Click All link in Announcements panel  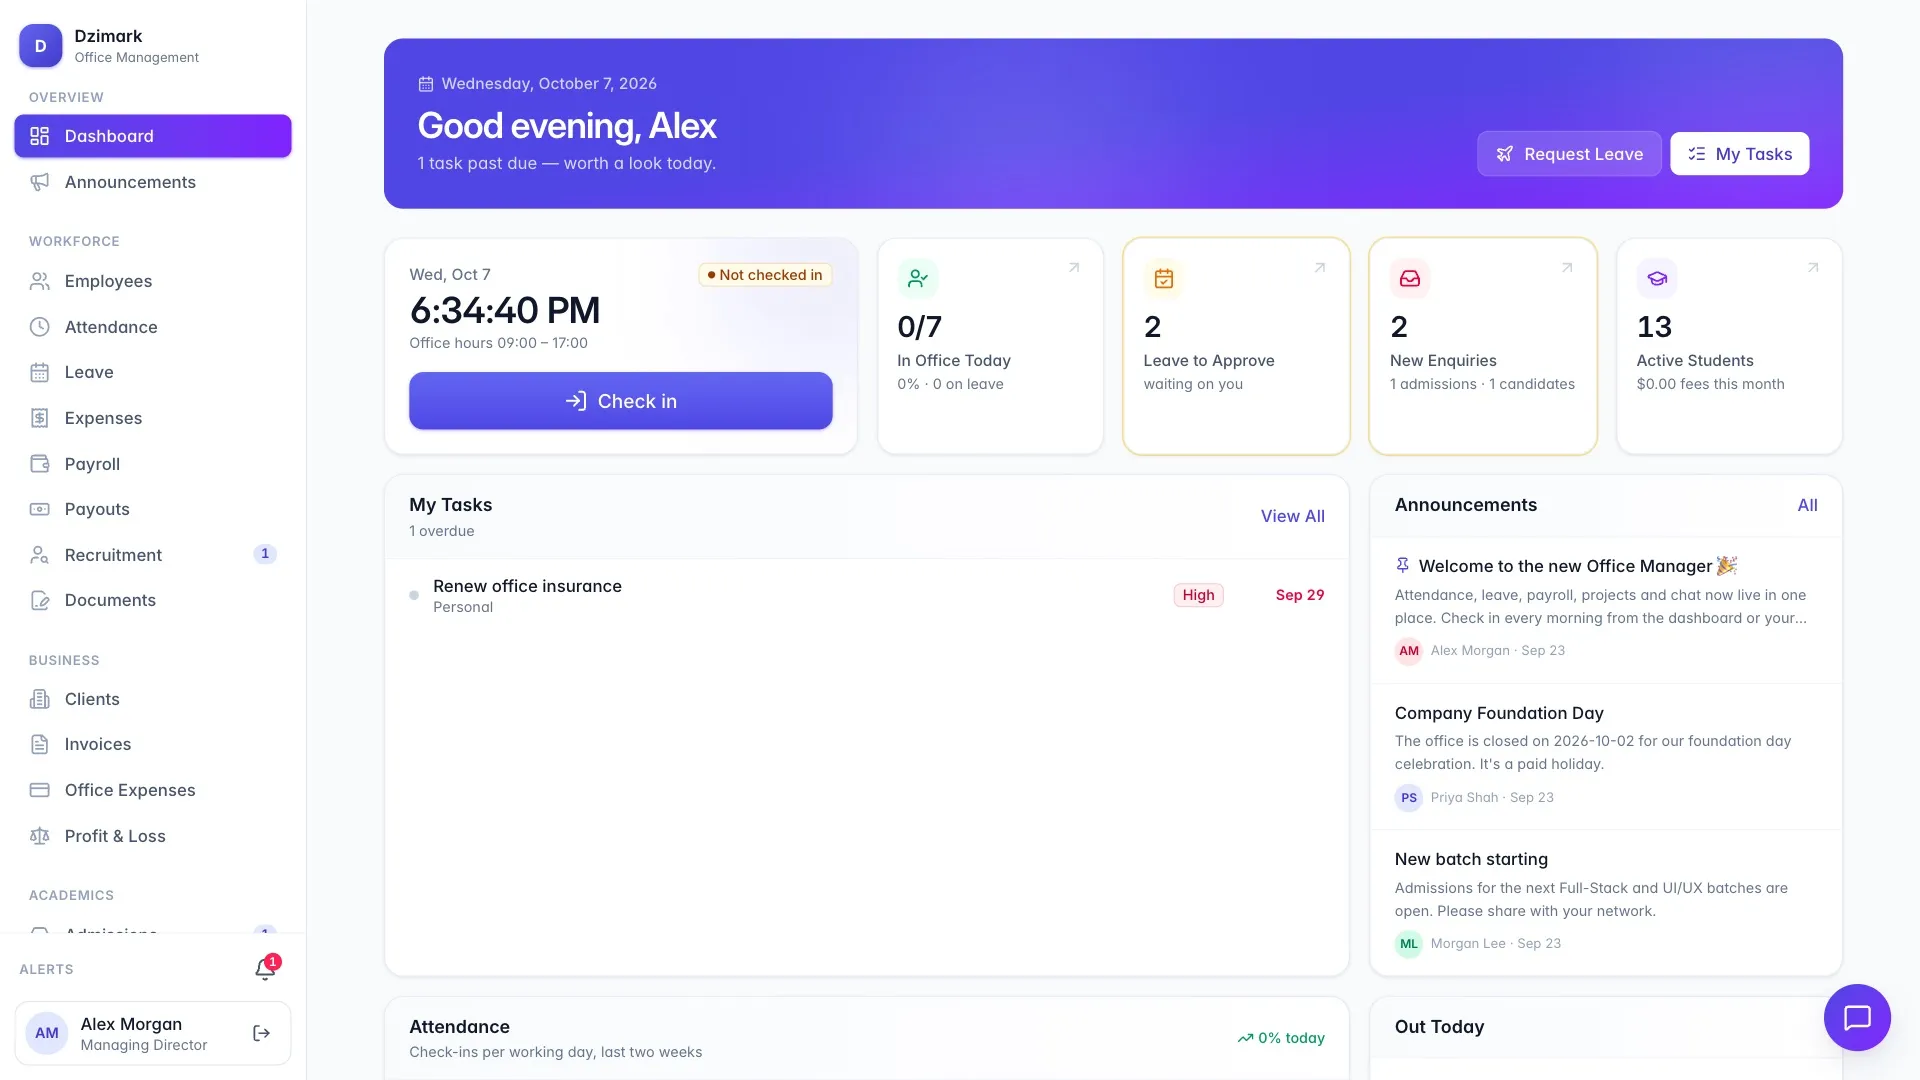(x=1807, y=505)
